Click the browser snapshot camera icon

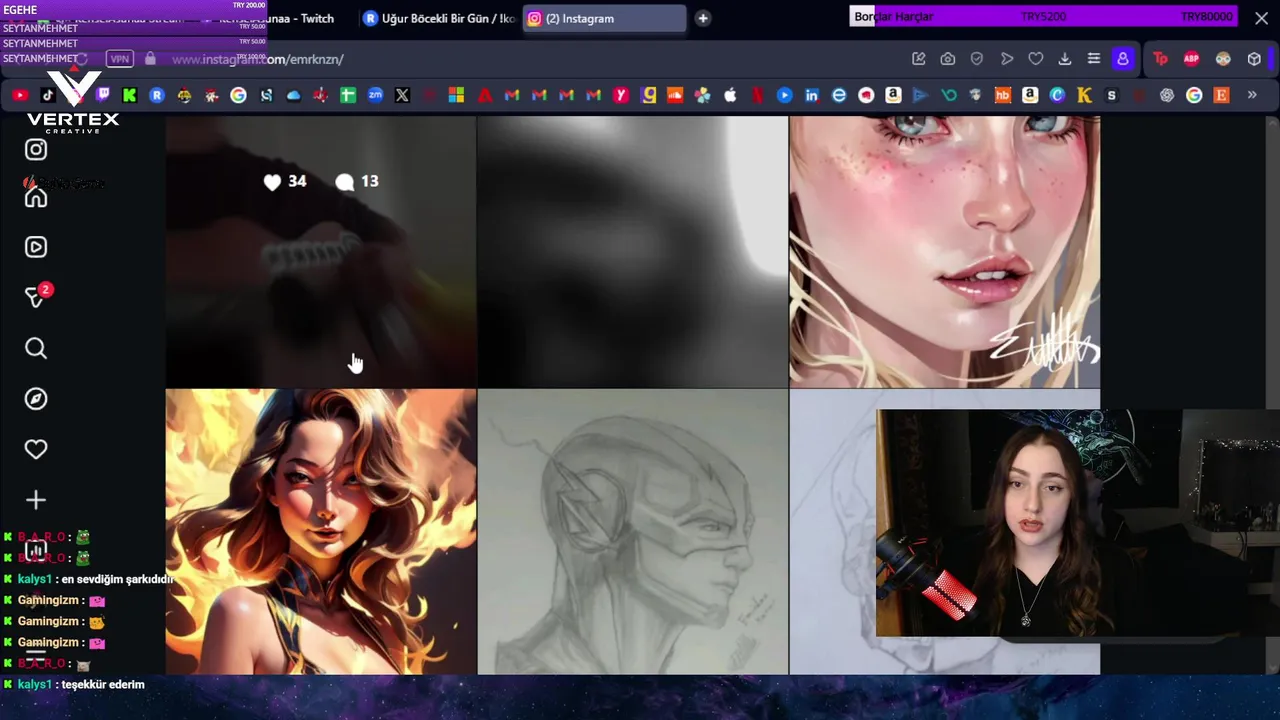[x=947, y=59]
